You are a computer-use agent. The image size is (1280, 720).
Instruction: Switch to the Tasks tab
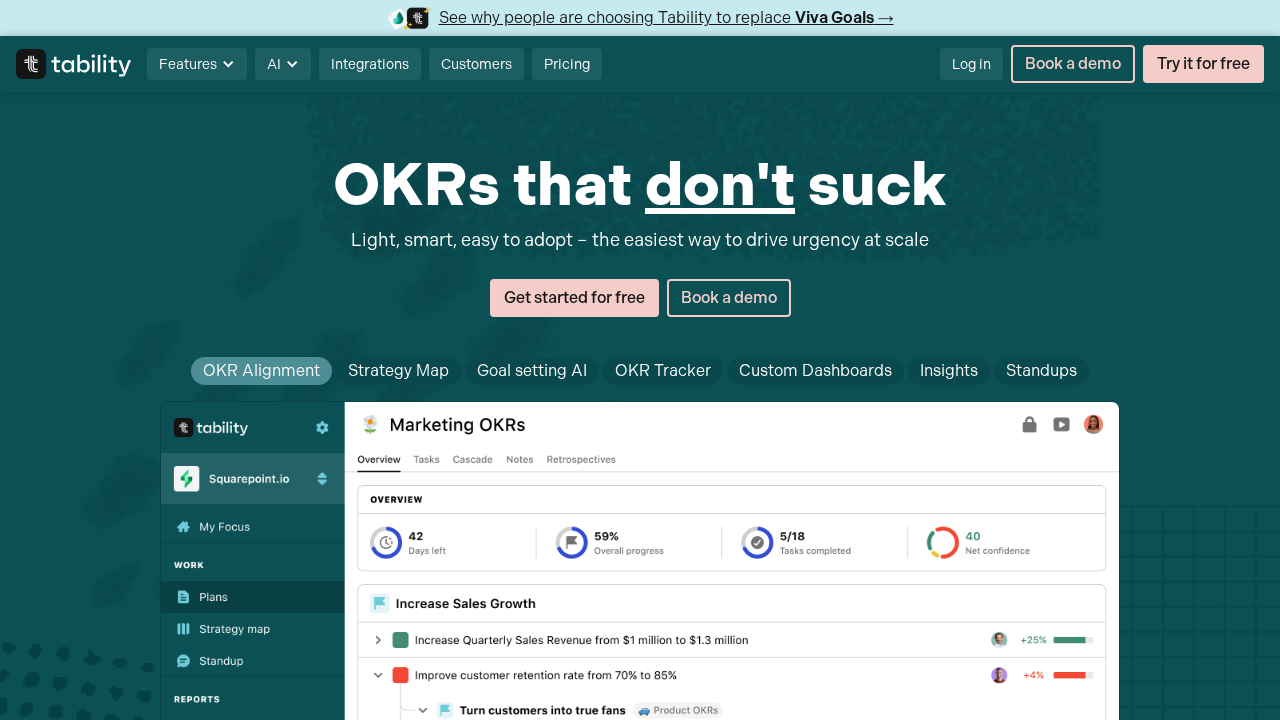pyautogui.click(x=426, y=459)
